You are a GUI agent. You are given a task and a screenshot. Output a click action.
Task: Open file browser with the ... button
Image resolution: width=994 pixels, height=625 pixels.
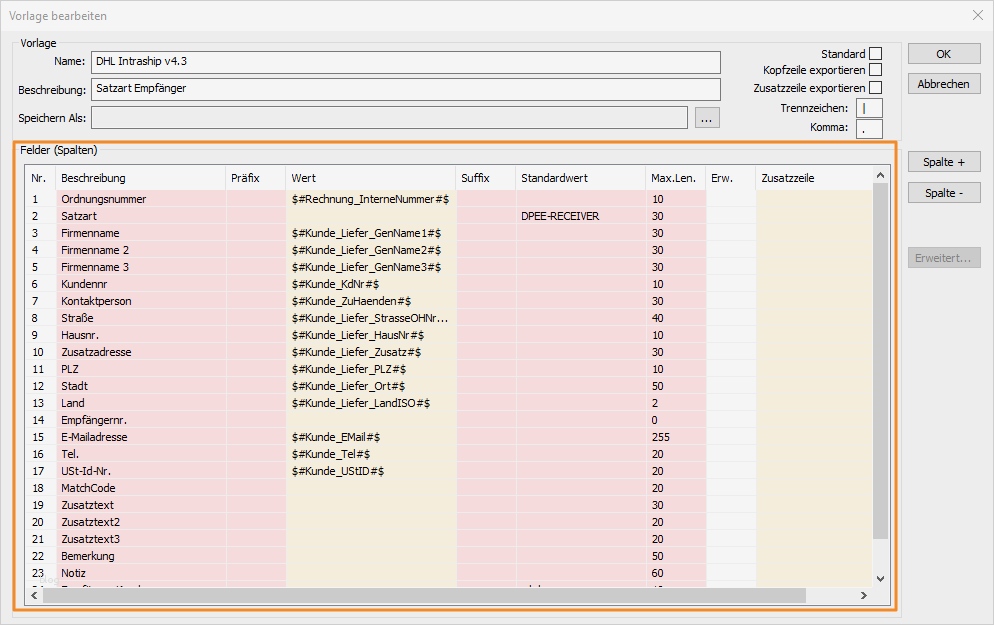click(707, 118)
